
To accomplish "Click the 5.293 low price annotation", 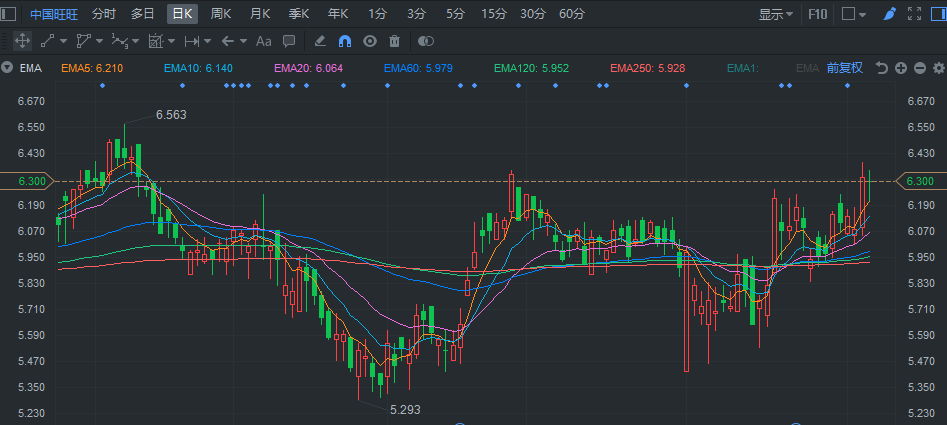I will 405,410.
